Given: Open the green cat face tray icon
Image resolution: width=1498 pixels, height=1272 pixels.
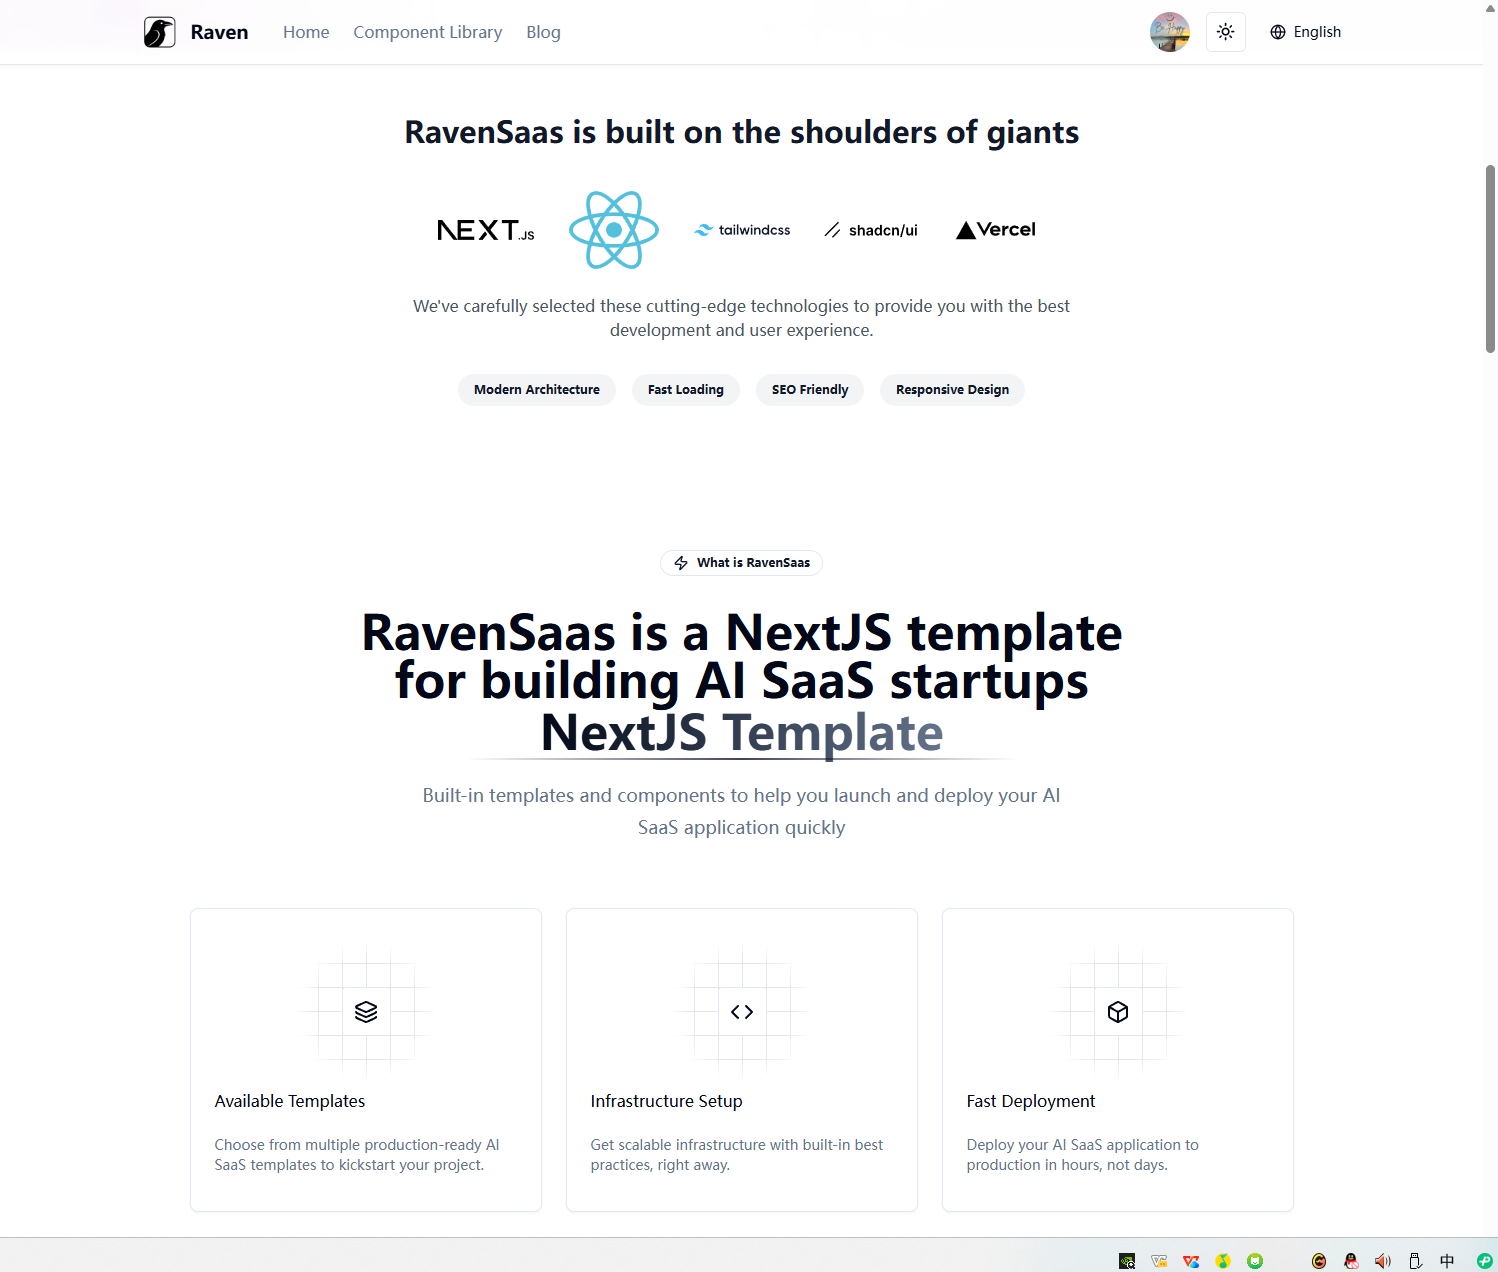Looking at the screenshot, I should (1255, 1261).
